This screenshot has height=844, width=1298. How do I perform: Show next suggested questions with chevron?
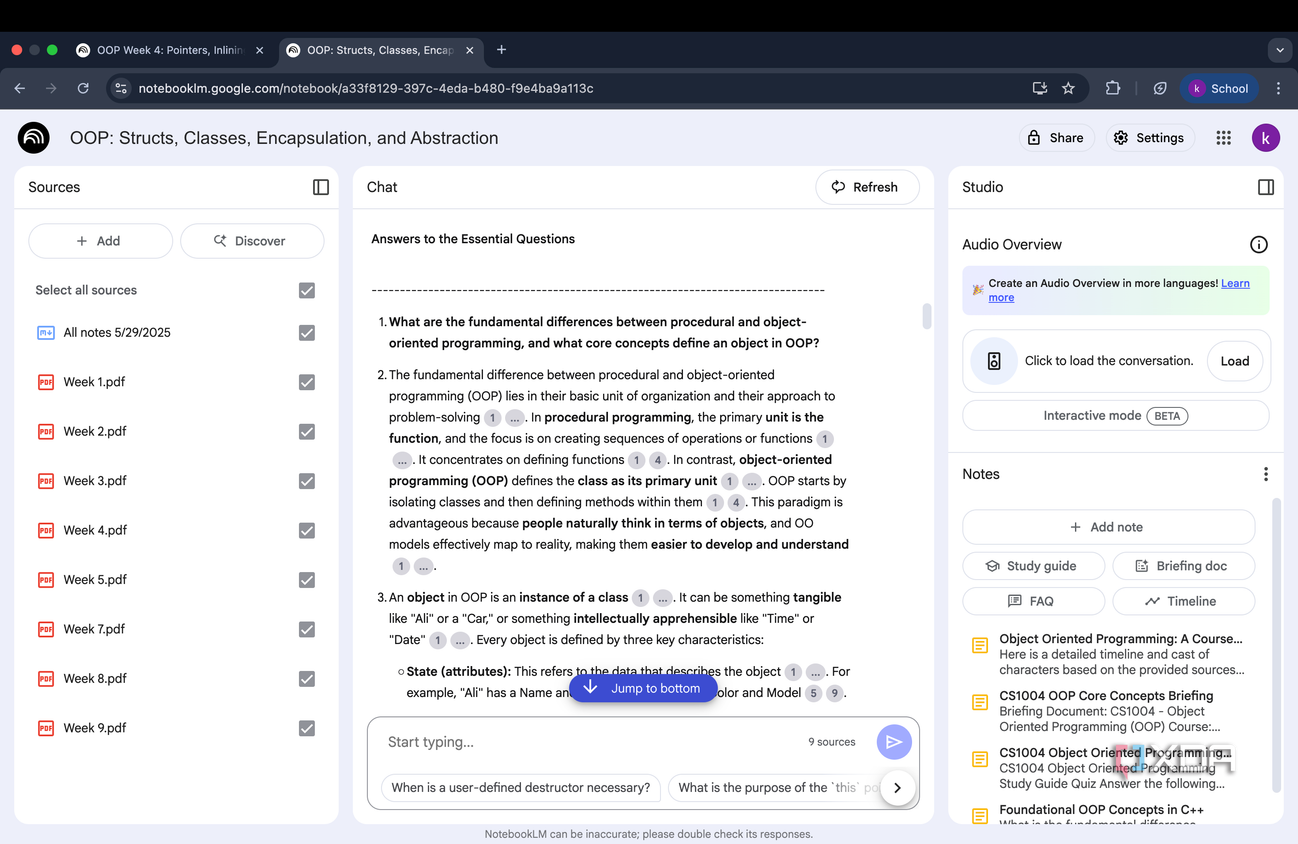click(897, 788)
